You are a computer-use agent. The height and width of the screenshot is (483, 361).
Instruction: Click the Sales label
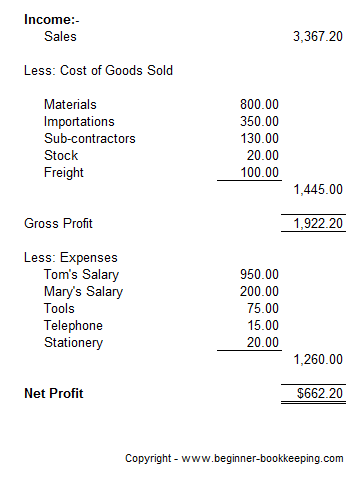tap(60, 37)
